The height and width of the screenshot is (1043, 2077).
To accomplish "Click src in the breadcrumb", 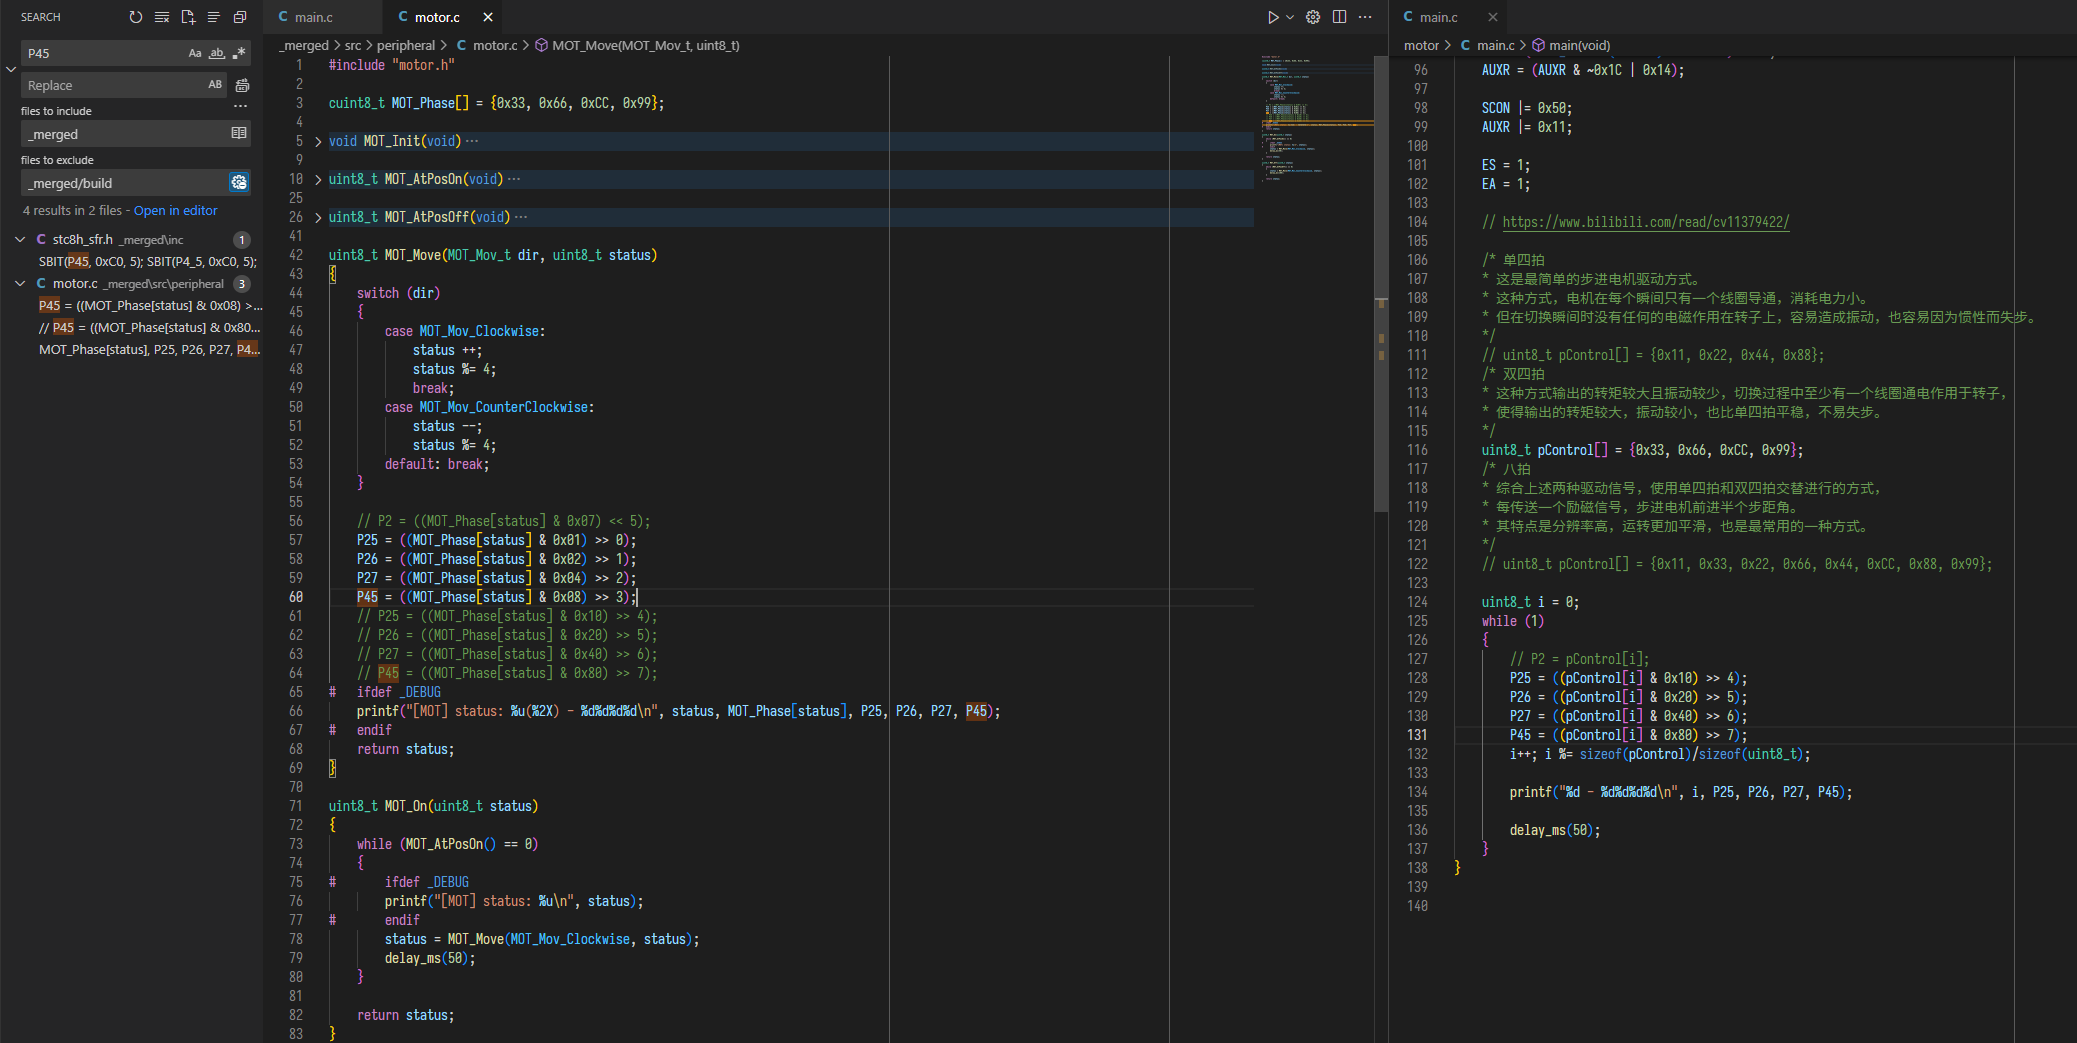I will pos(353,45).
